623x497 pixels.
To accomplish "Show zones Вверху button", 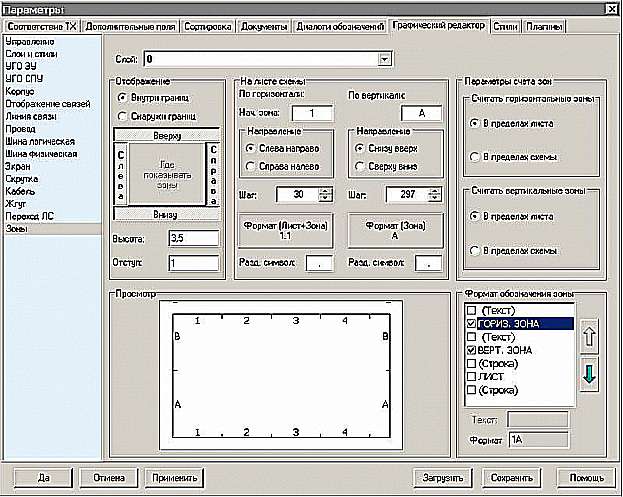I will click(x=166, y=135).
